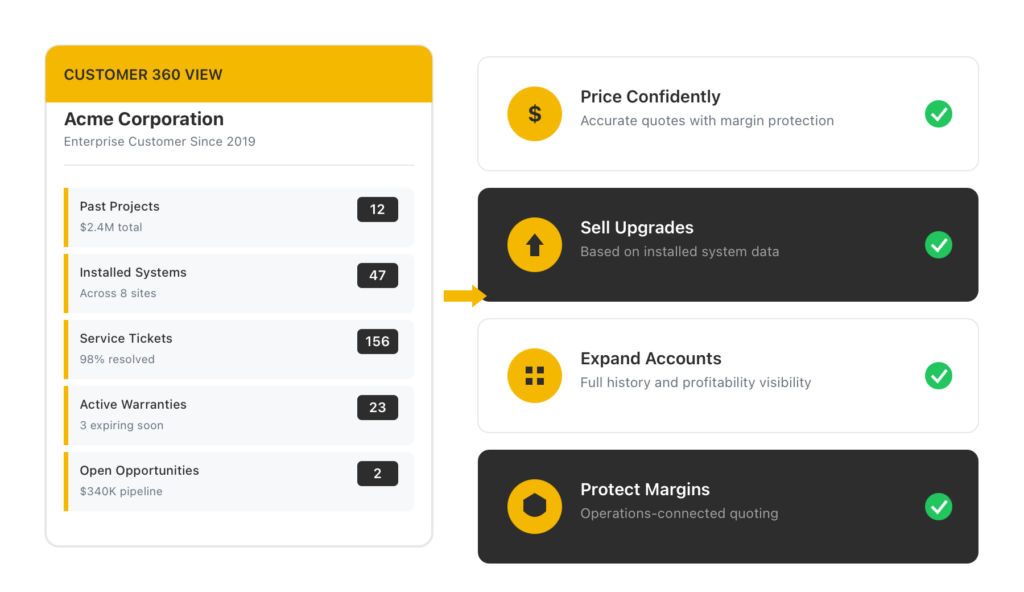The width and height of the screenshot is (1024, 592).
Task: Select the Customer 360 View header
Action: coord(238,75)
